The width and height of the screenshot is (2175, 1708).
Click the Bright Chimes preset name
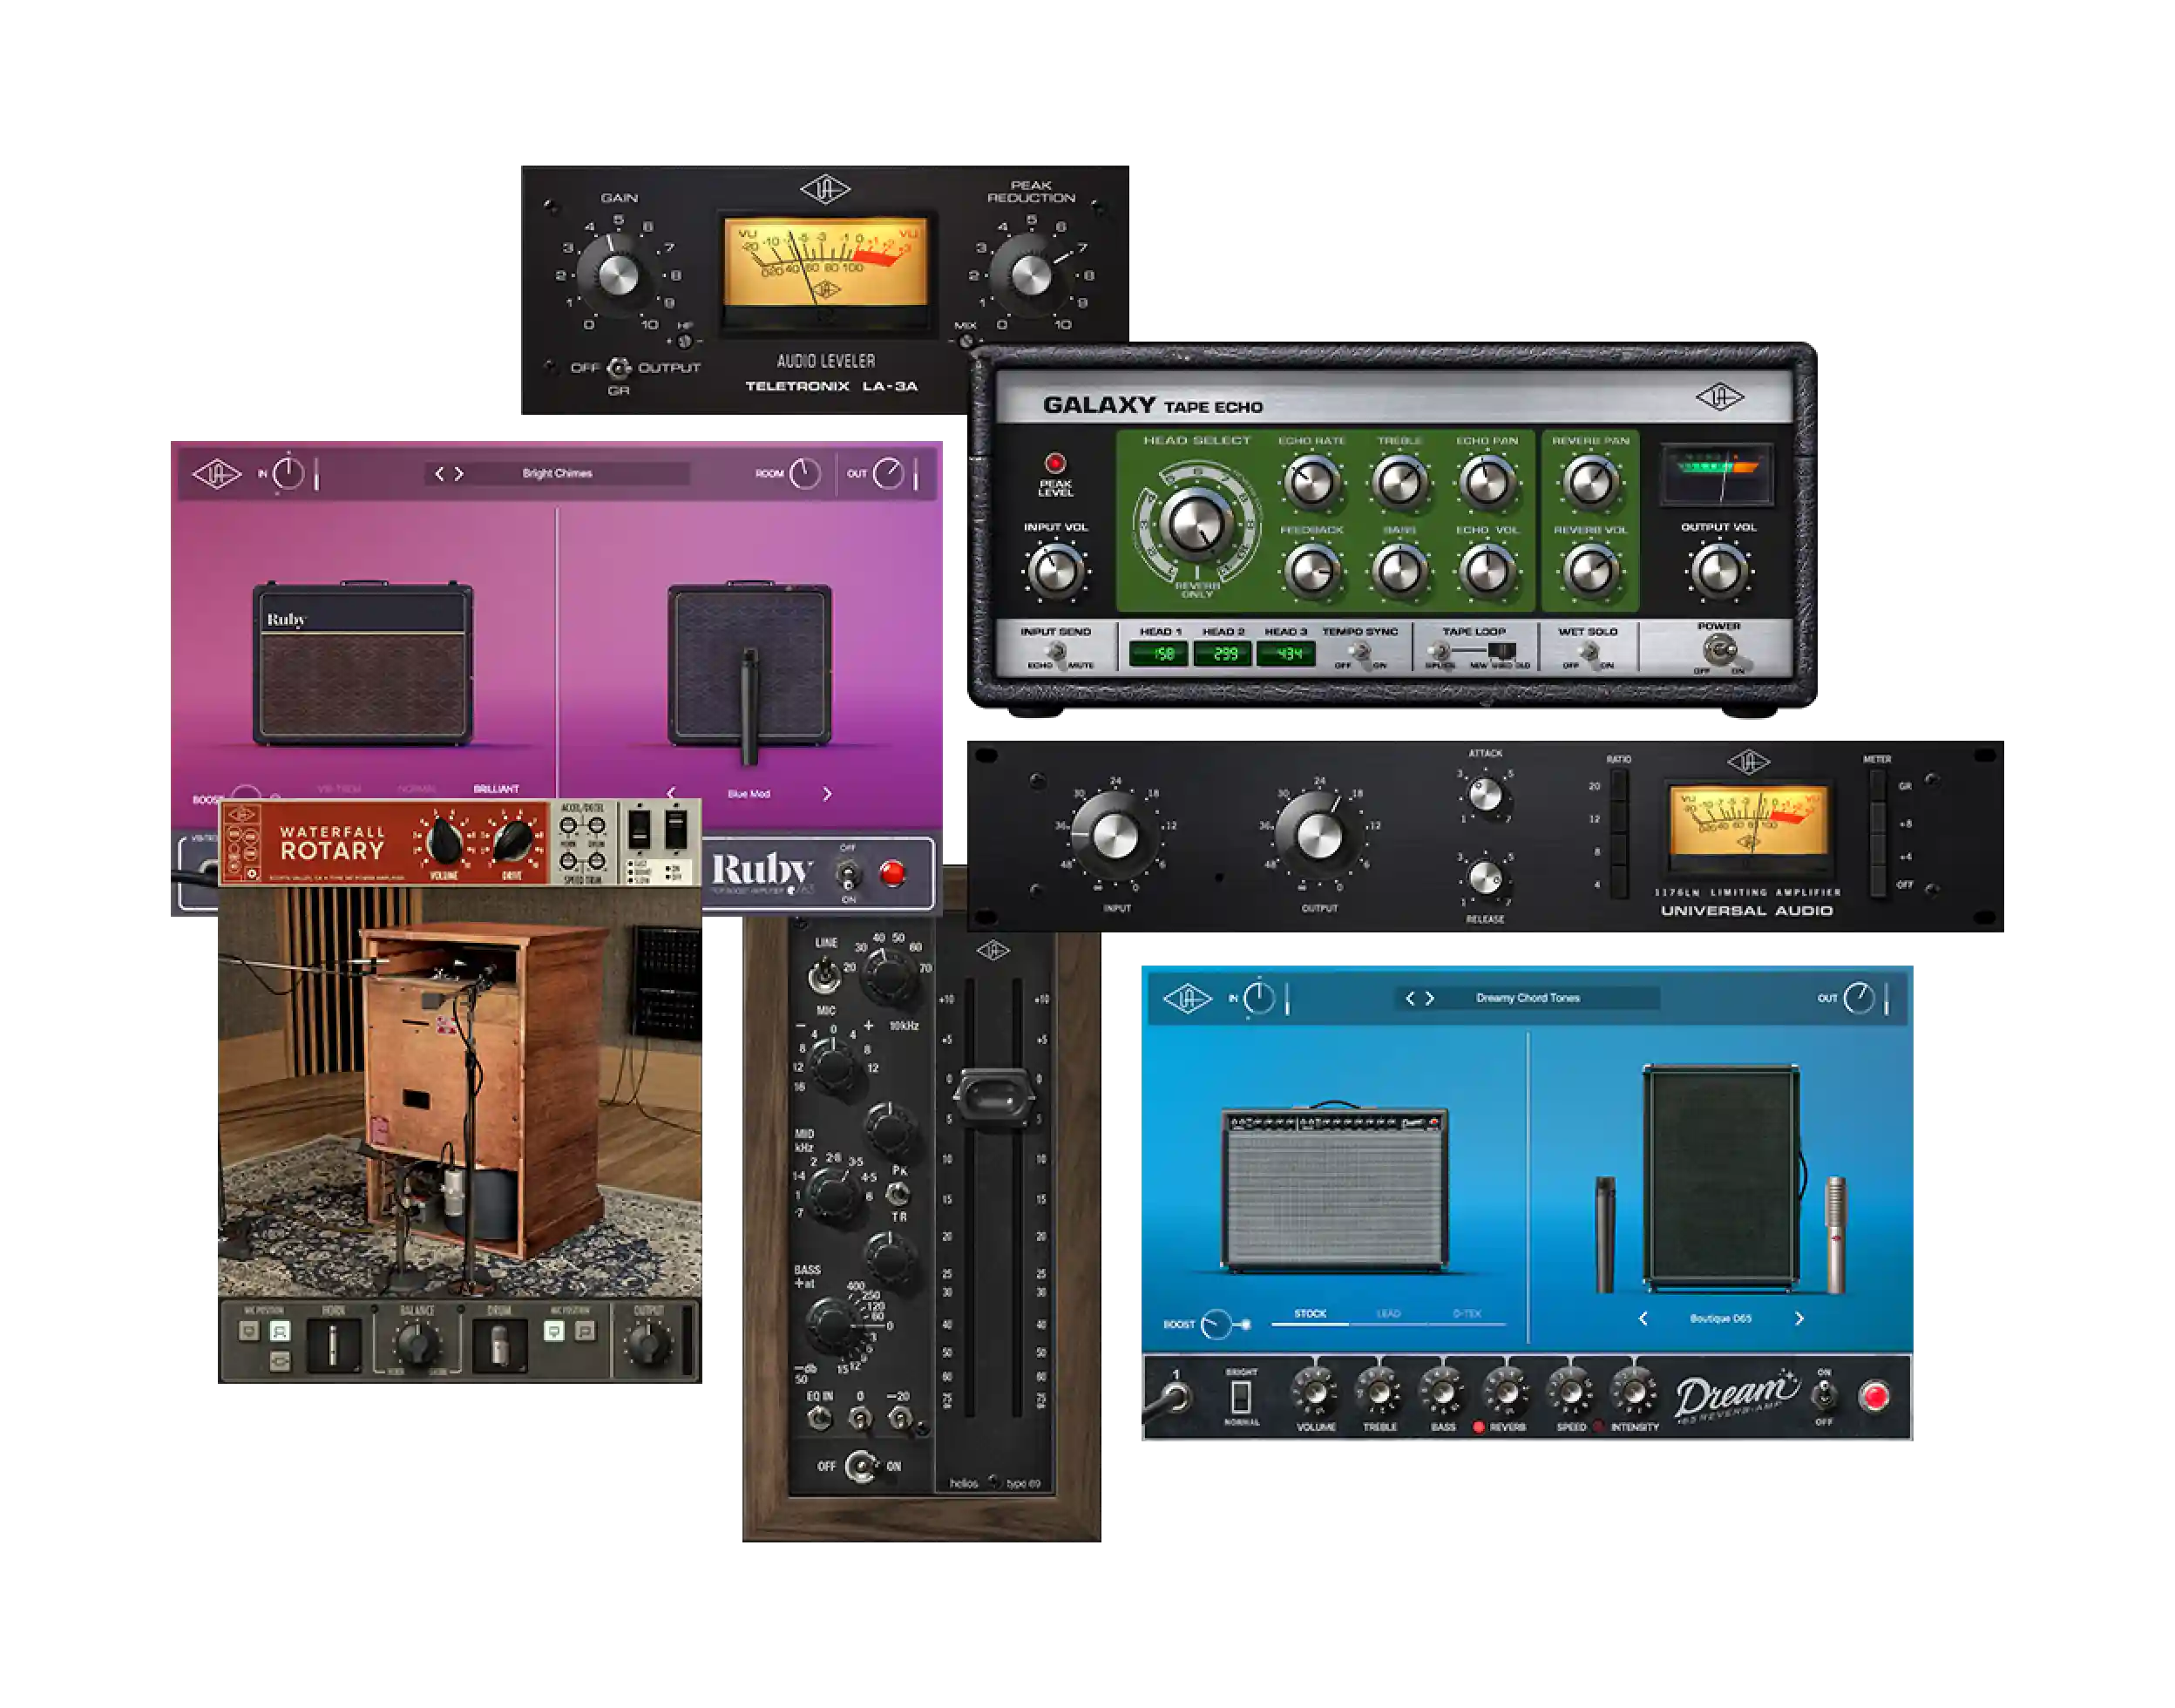click(x=557, y=474)
